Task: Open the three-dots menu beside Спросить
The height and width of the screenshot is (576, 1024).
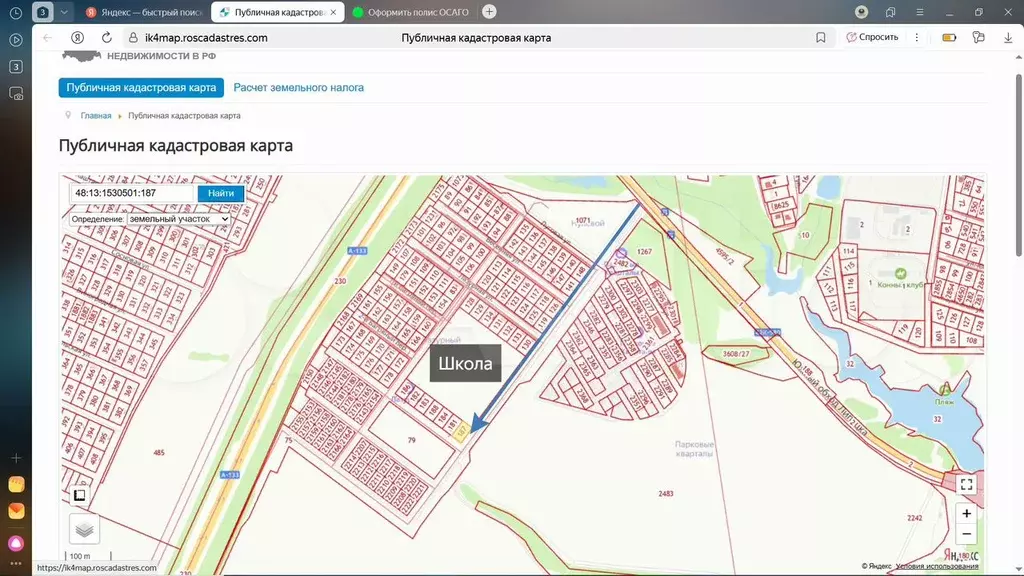Action: point(917,37)
